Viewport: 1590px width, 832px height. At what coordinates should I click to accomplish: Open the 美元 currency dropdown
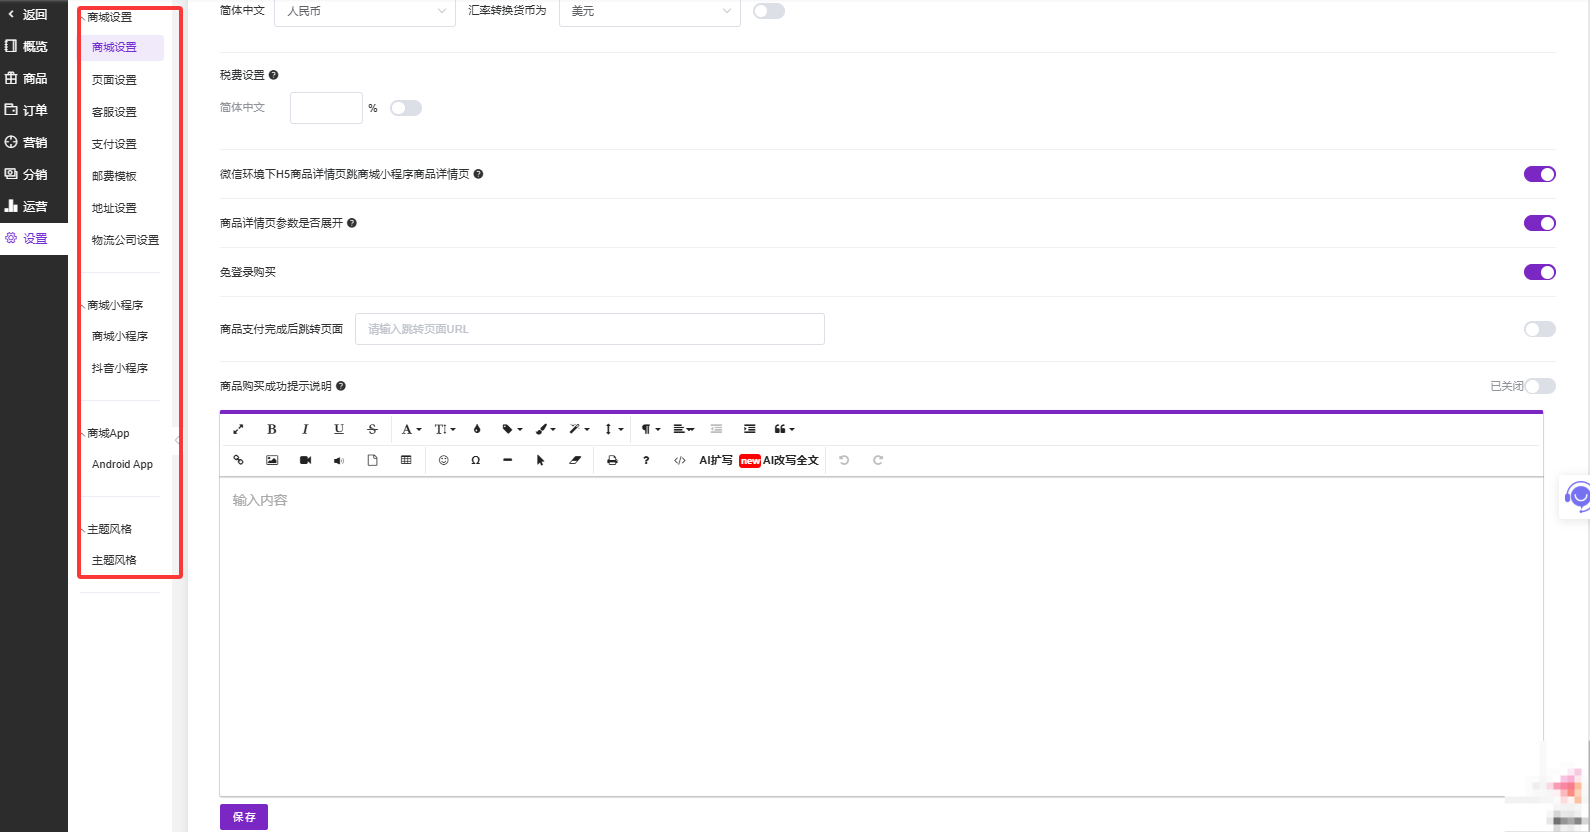tap(650, 11)
